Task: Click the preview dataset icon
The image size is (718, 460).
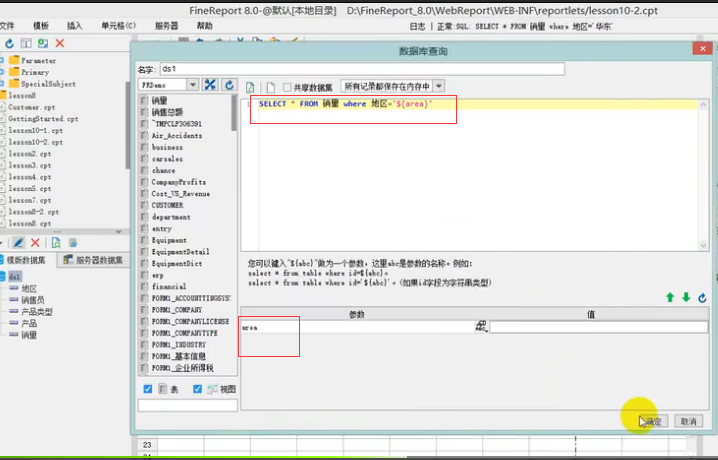Action: [56, 243]
